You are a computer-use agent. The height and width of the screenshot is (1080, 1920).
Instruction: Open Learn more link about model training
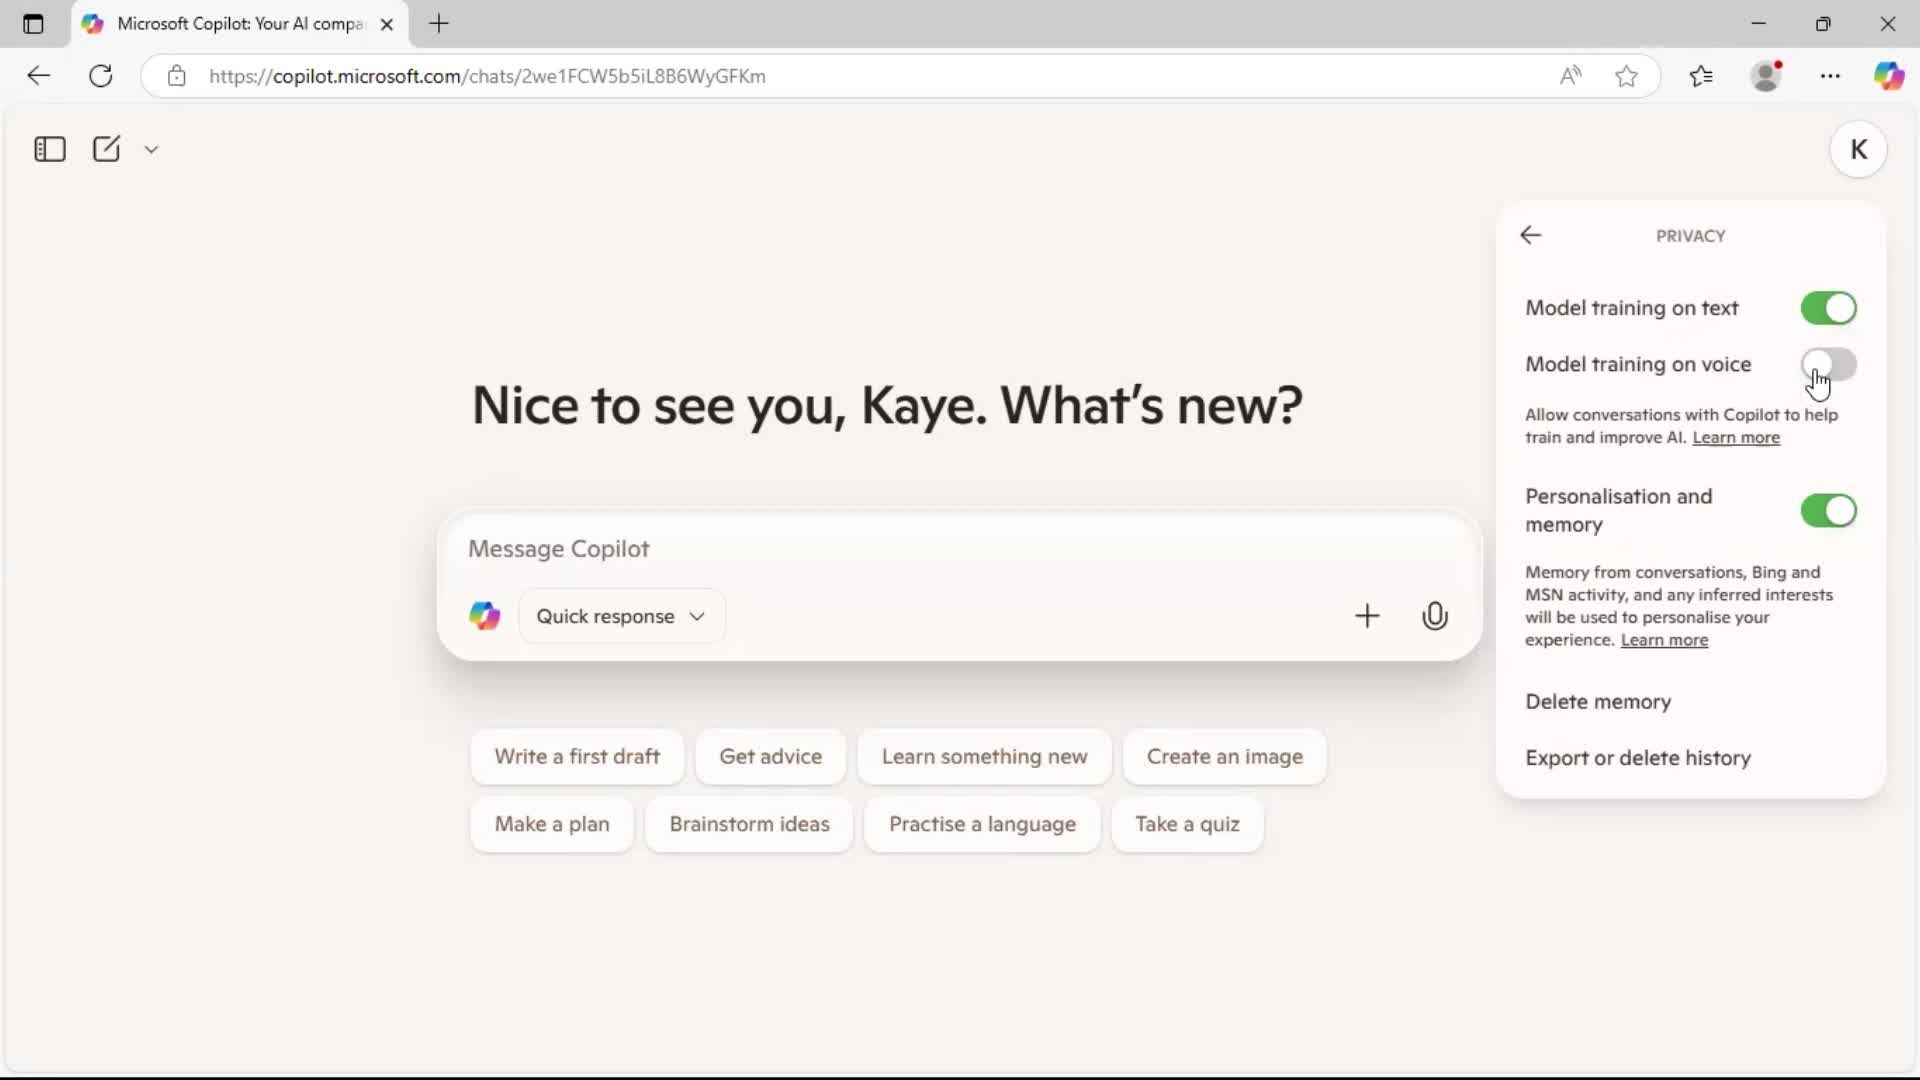(1736, 438)
